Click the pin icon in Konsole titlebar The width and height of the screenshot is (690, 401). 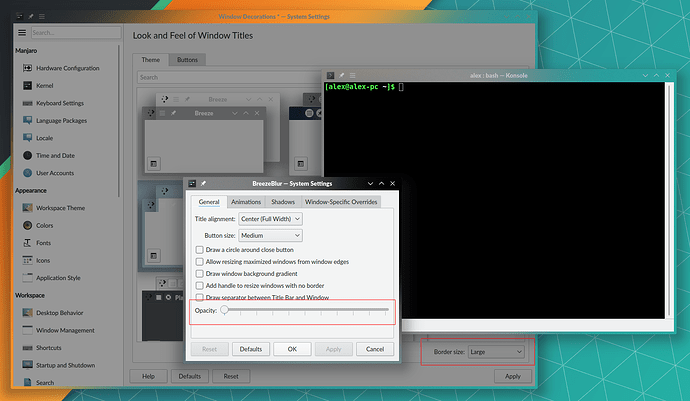tap(342, 76)
